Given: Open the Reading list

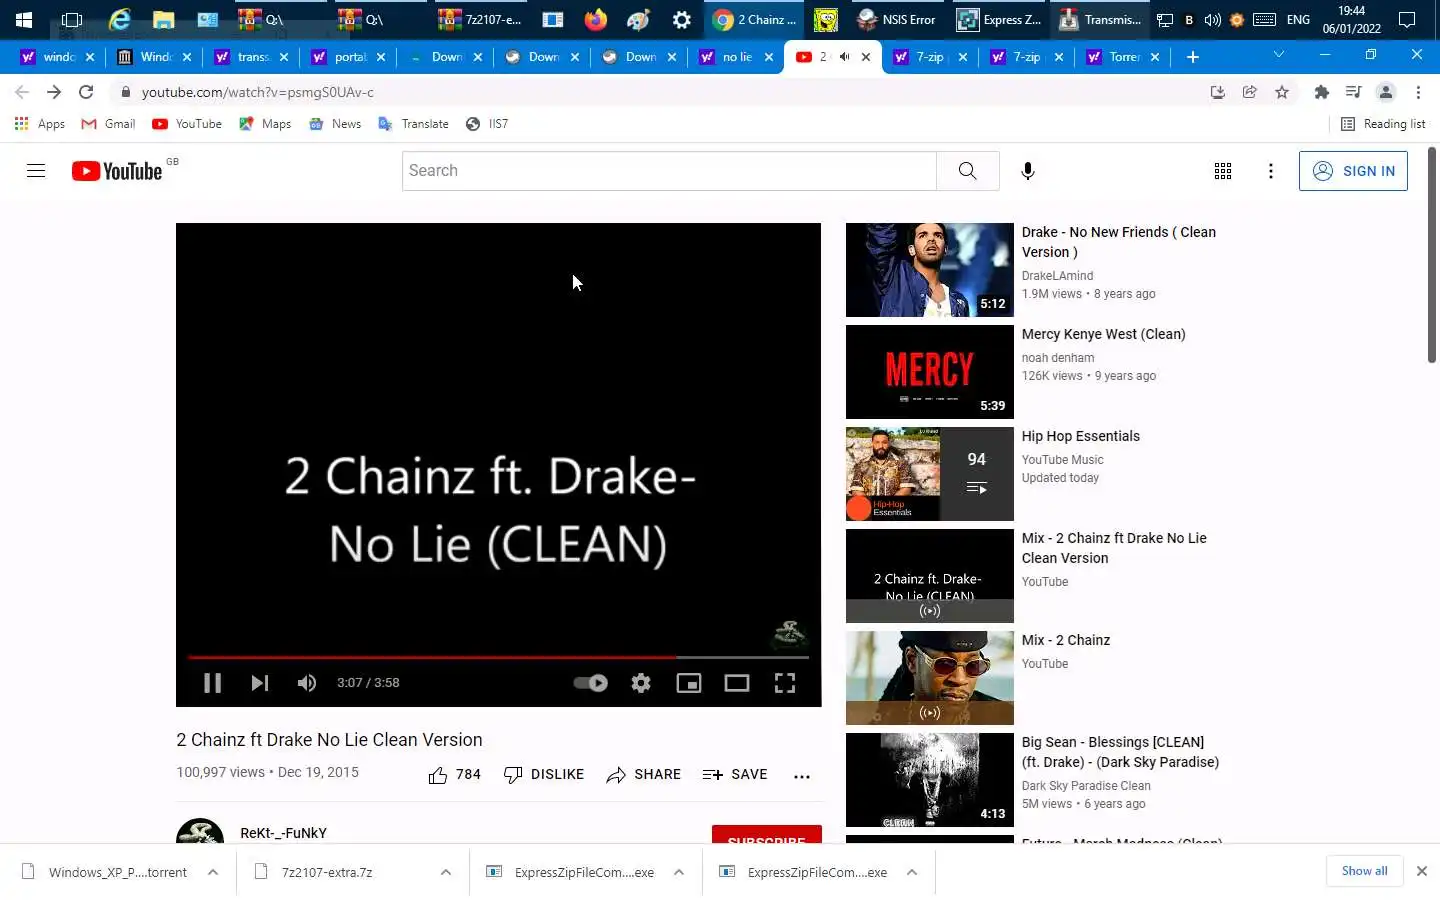Looking at the screenshot, I should 1383,124.
